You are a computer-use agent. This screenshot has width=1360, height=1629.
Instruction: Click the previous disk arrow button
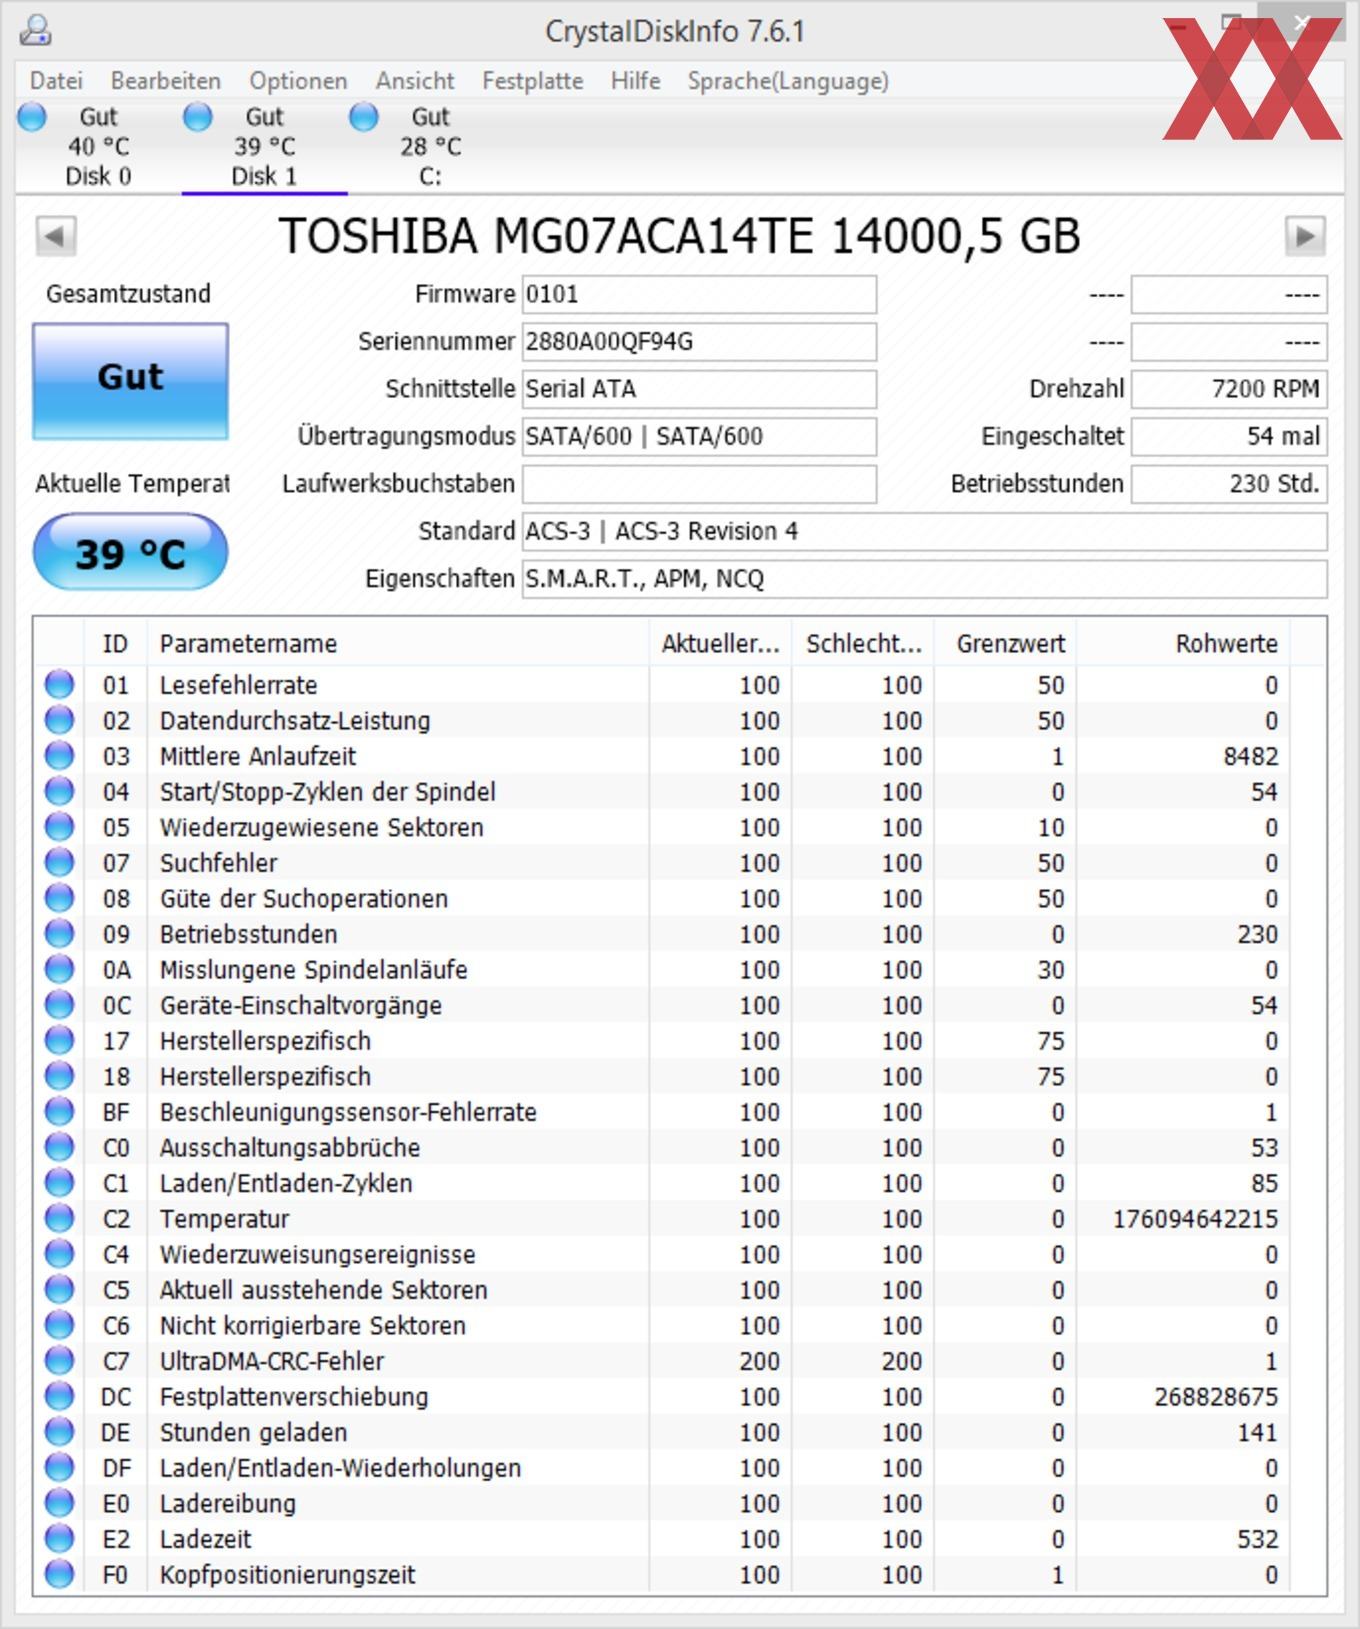point(56,237)
